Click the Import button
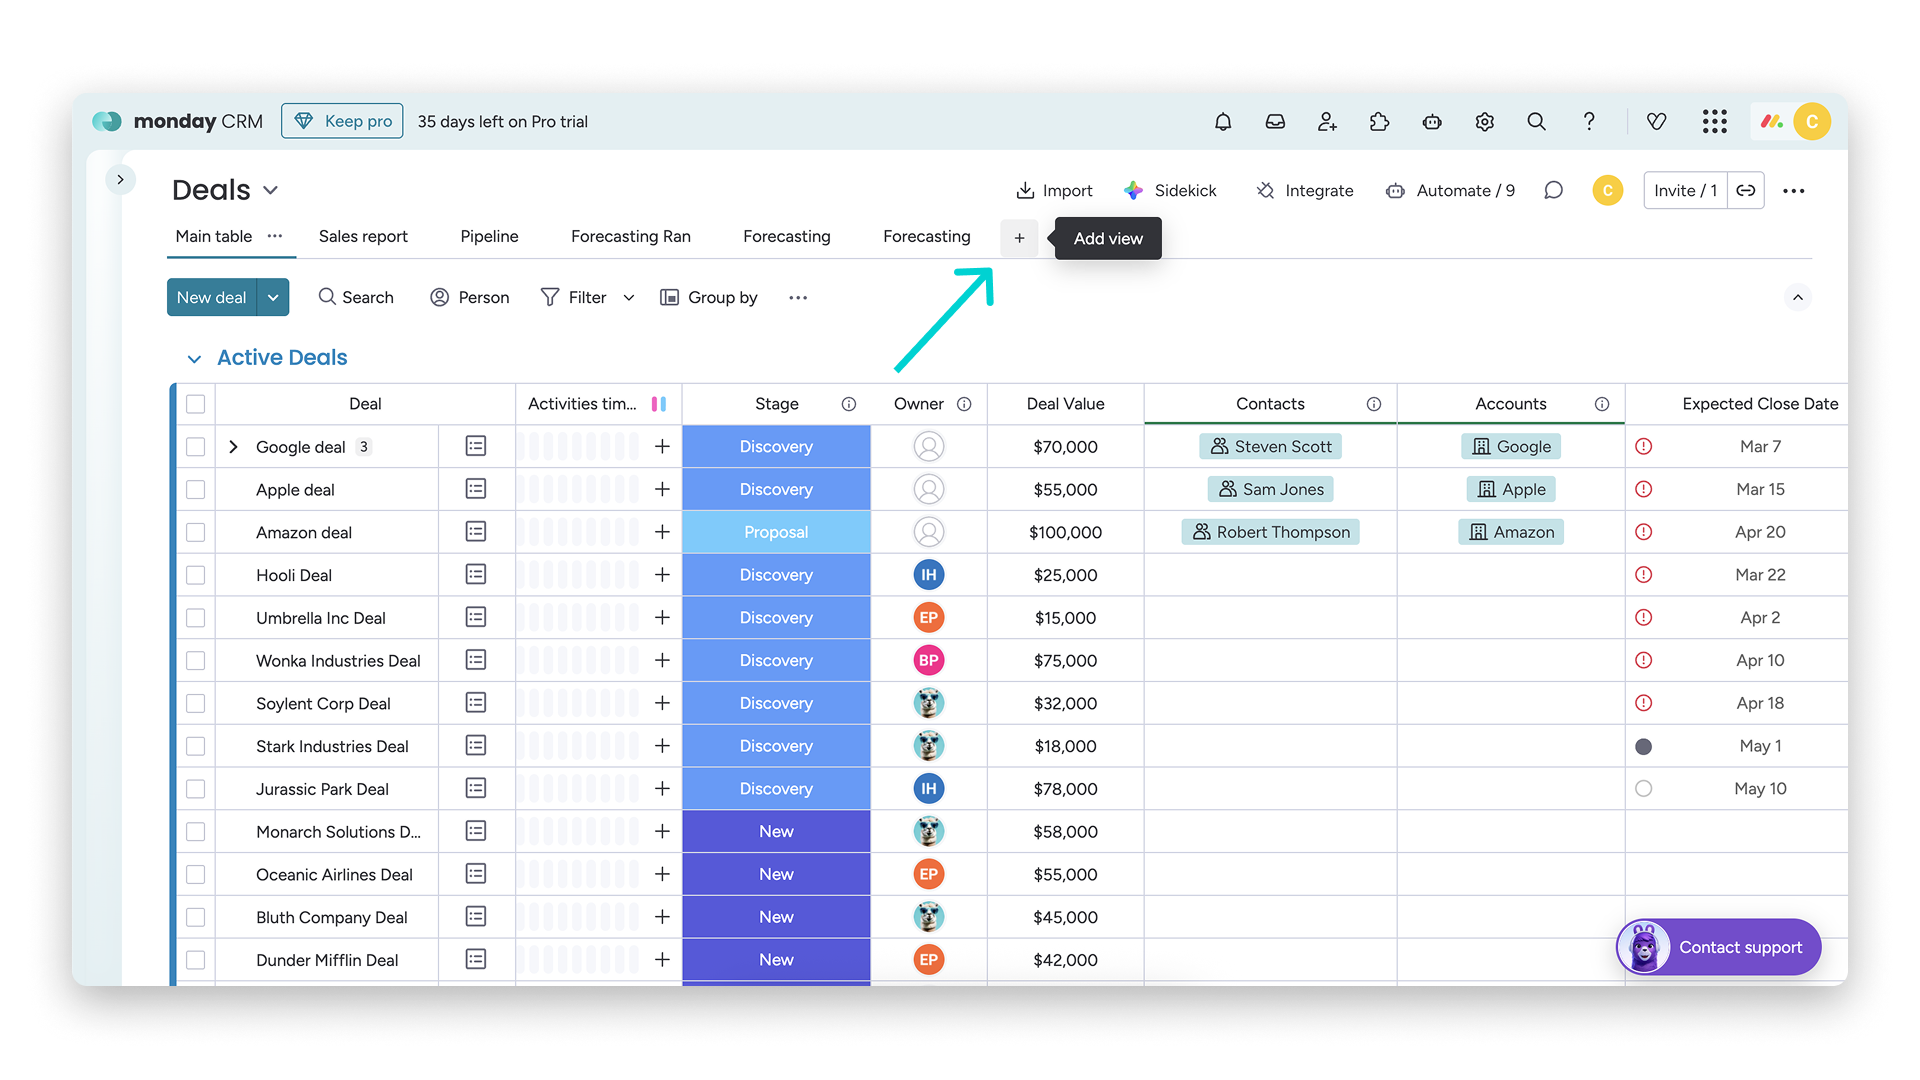The width and height of the screenshot is (1920, 1080). click(1054, 190)
